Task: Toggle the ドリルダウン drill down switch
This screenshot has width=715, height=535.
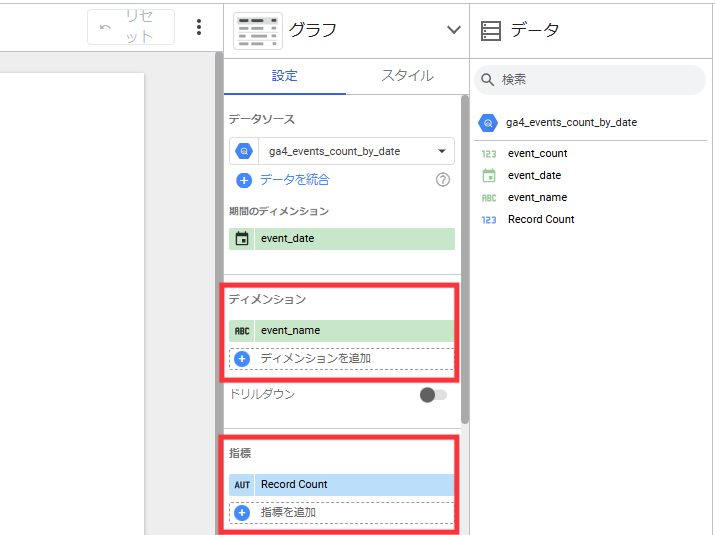Action: click(433, 395)
